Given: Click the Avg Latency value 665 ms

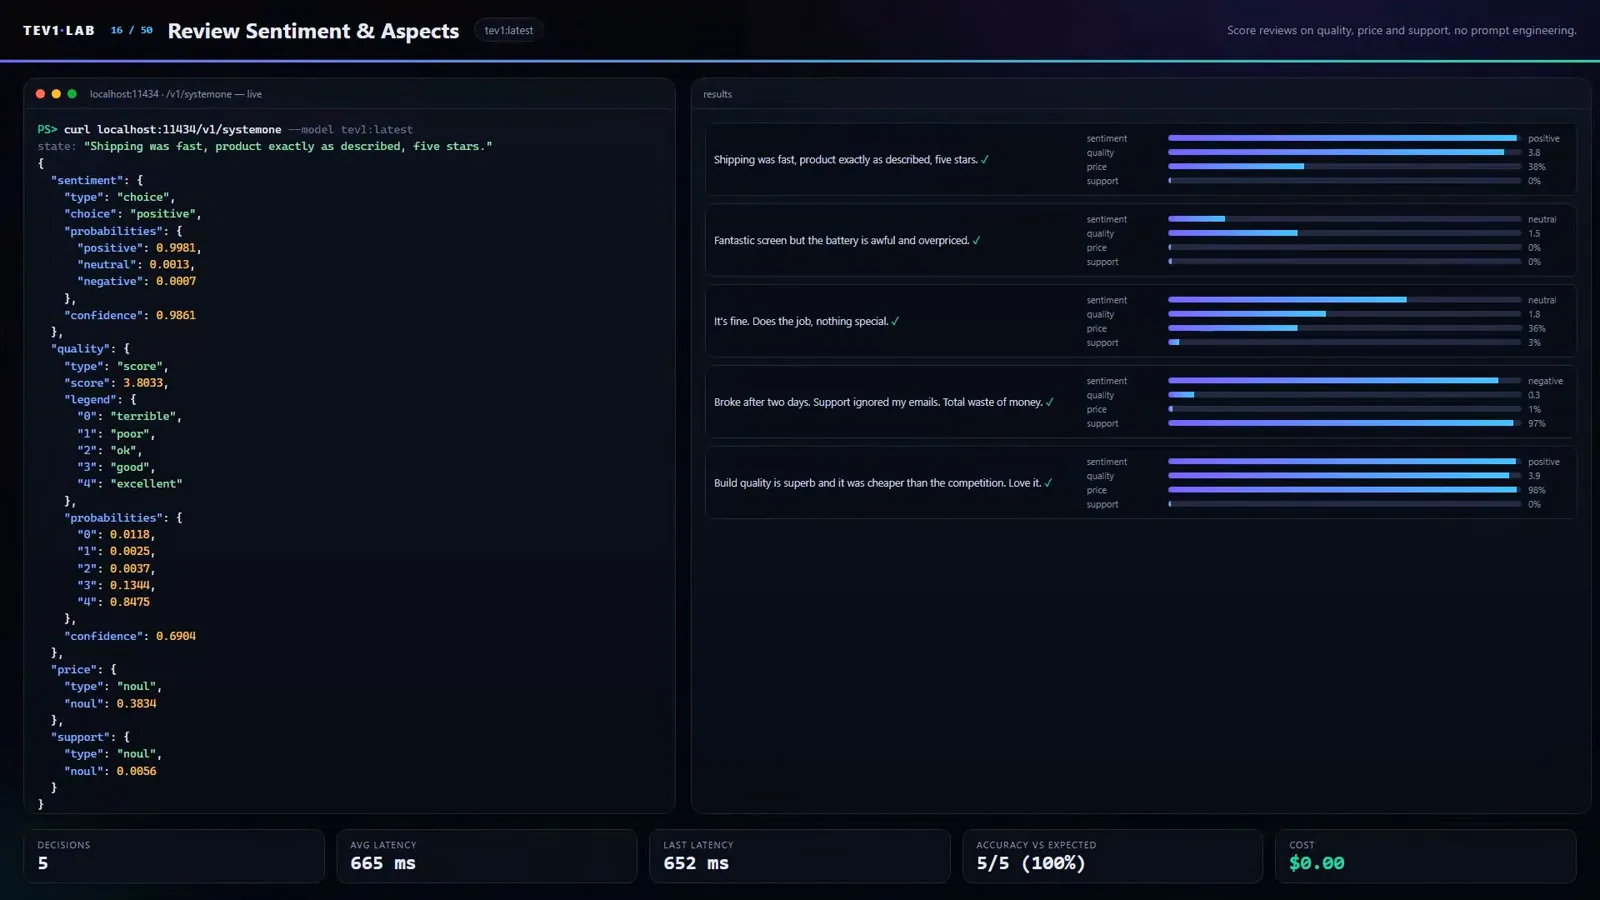Looking at the screenshot, I should 383,864.
